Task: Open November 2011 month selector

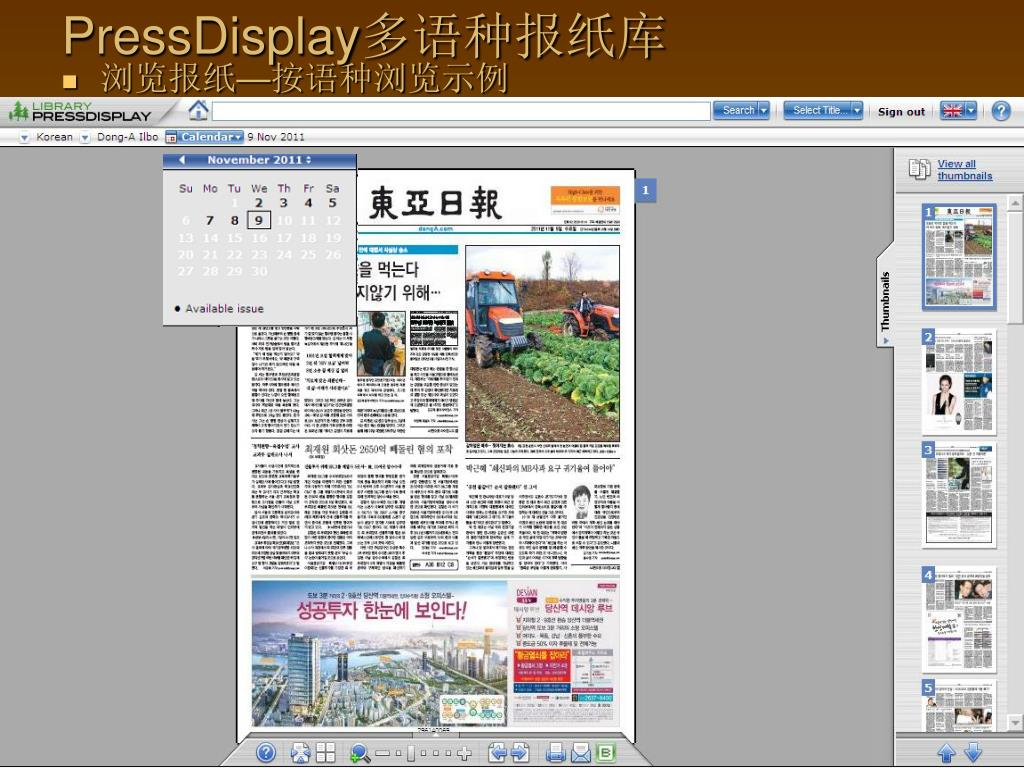Action: (x=259, y=159)
